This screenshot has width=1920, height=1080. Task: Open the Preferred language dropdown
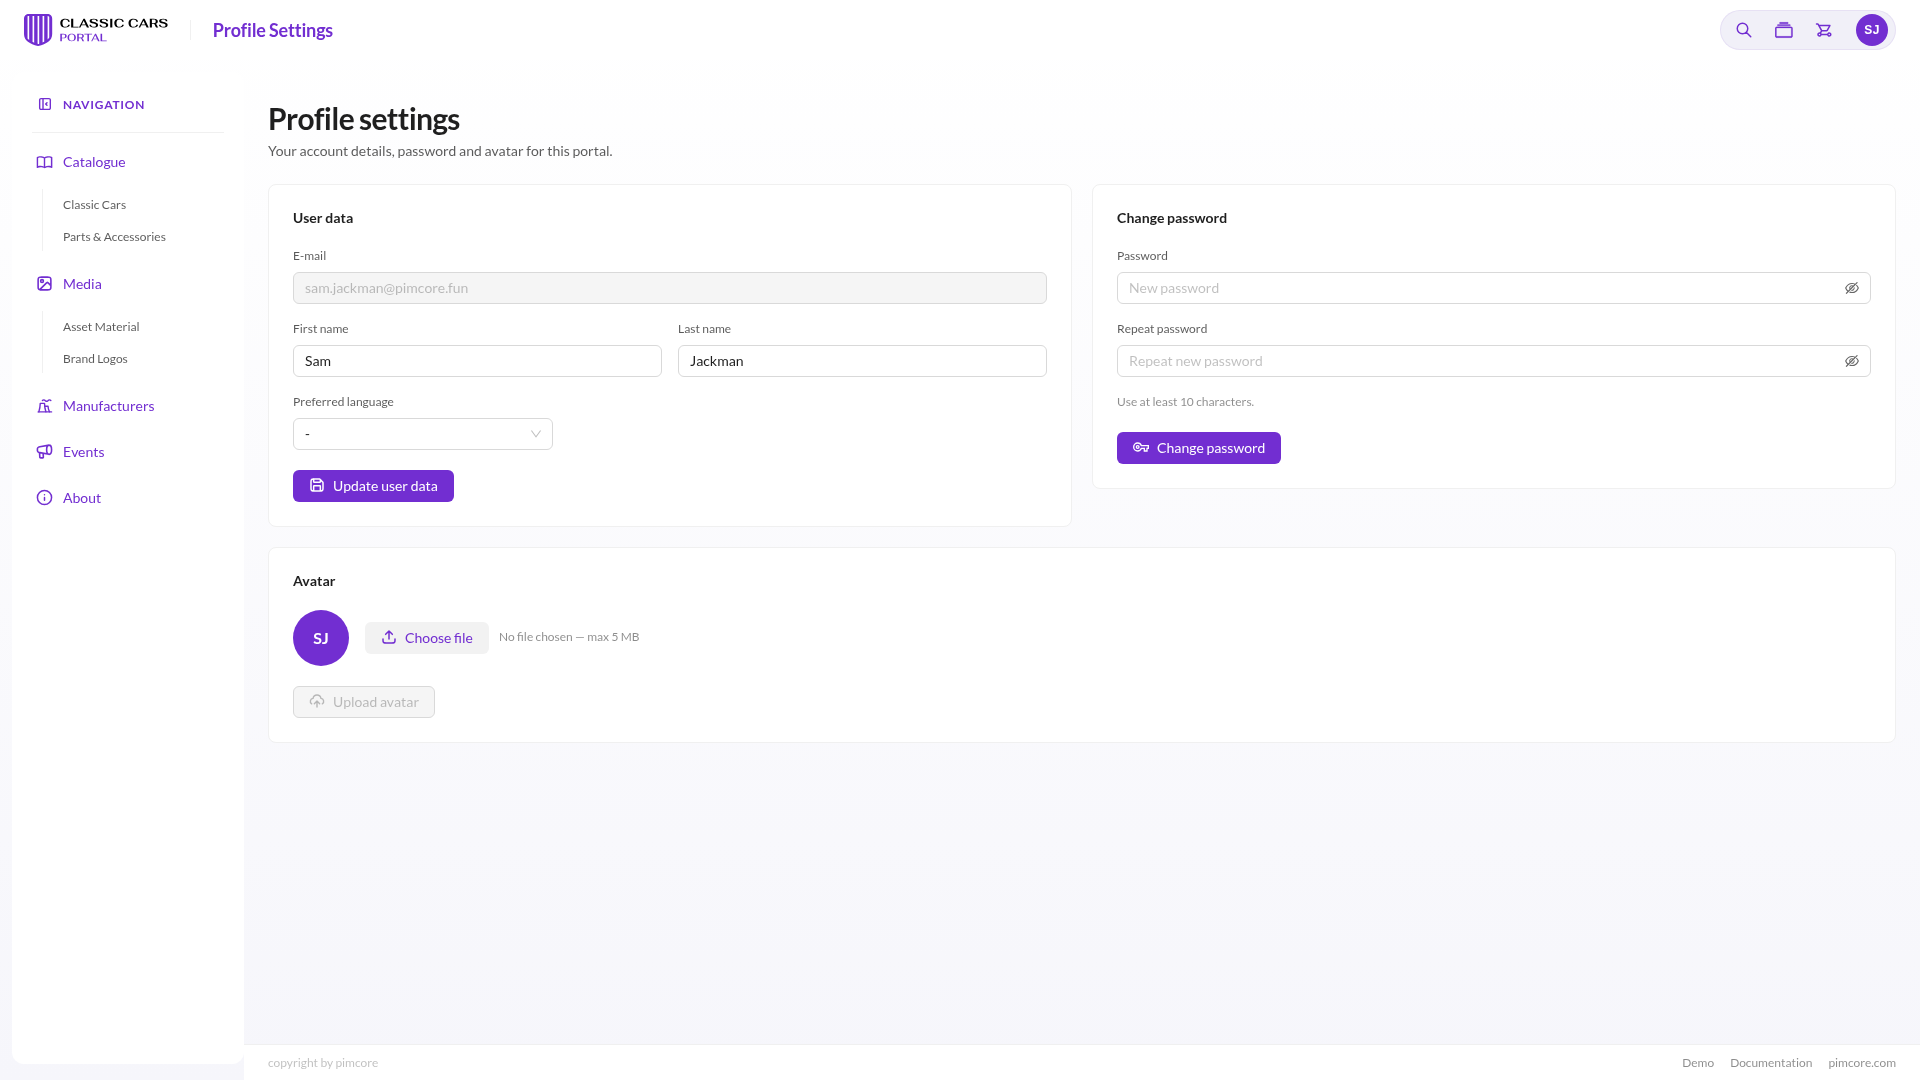[x=423, y=434]
